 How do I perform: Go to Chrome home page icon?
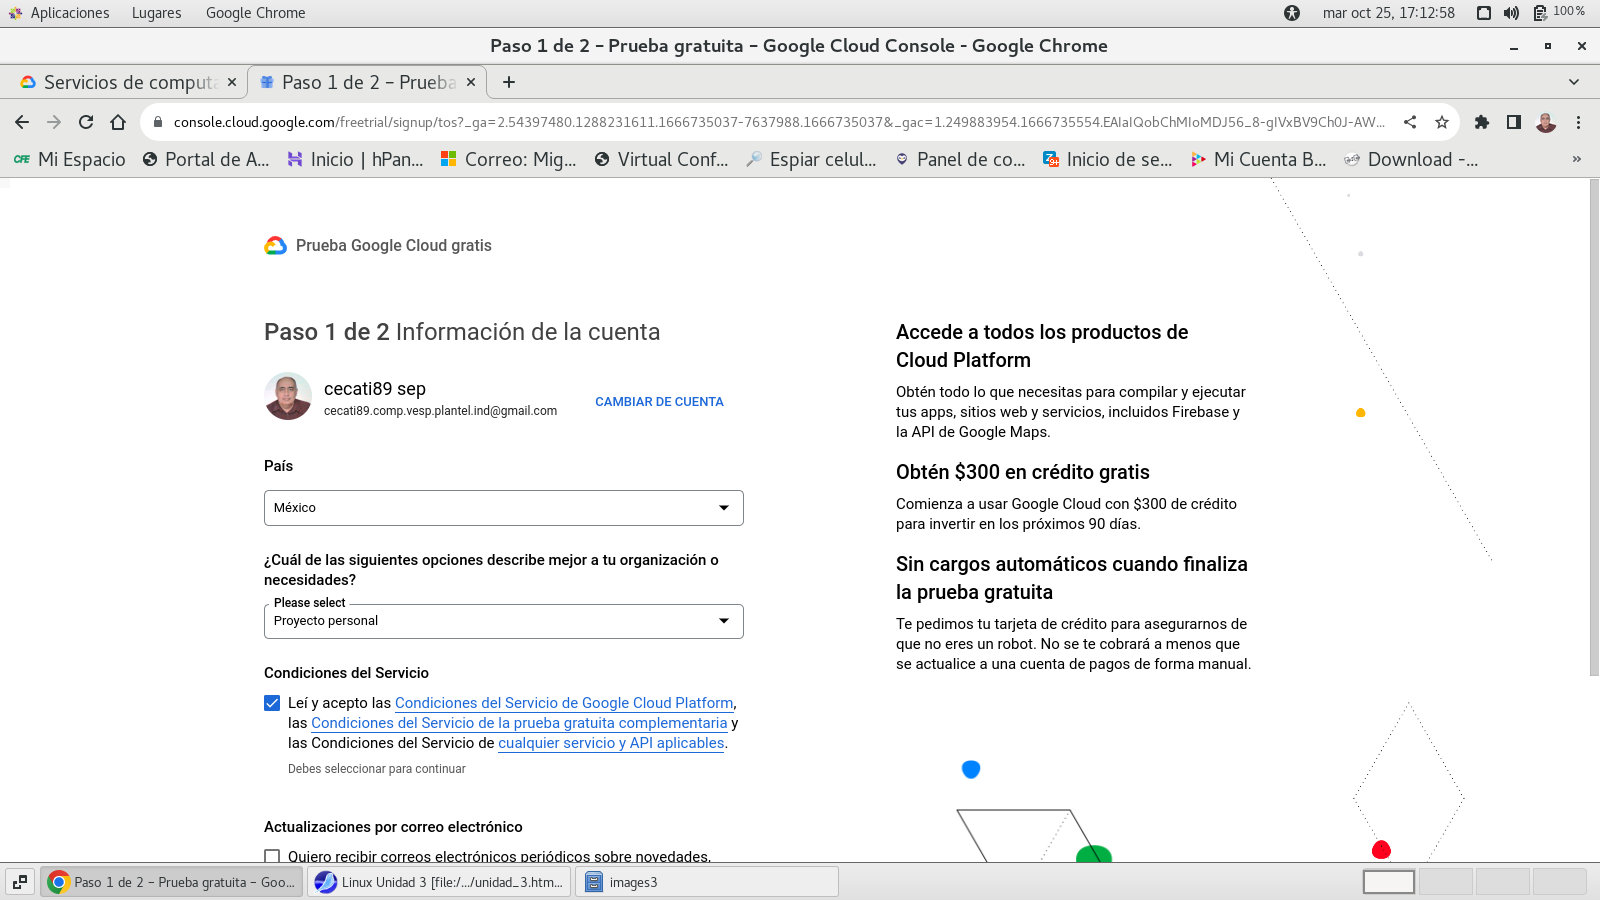(x=118, y=122)
